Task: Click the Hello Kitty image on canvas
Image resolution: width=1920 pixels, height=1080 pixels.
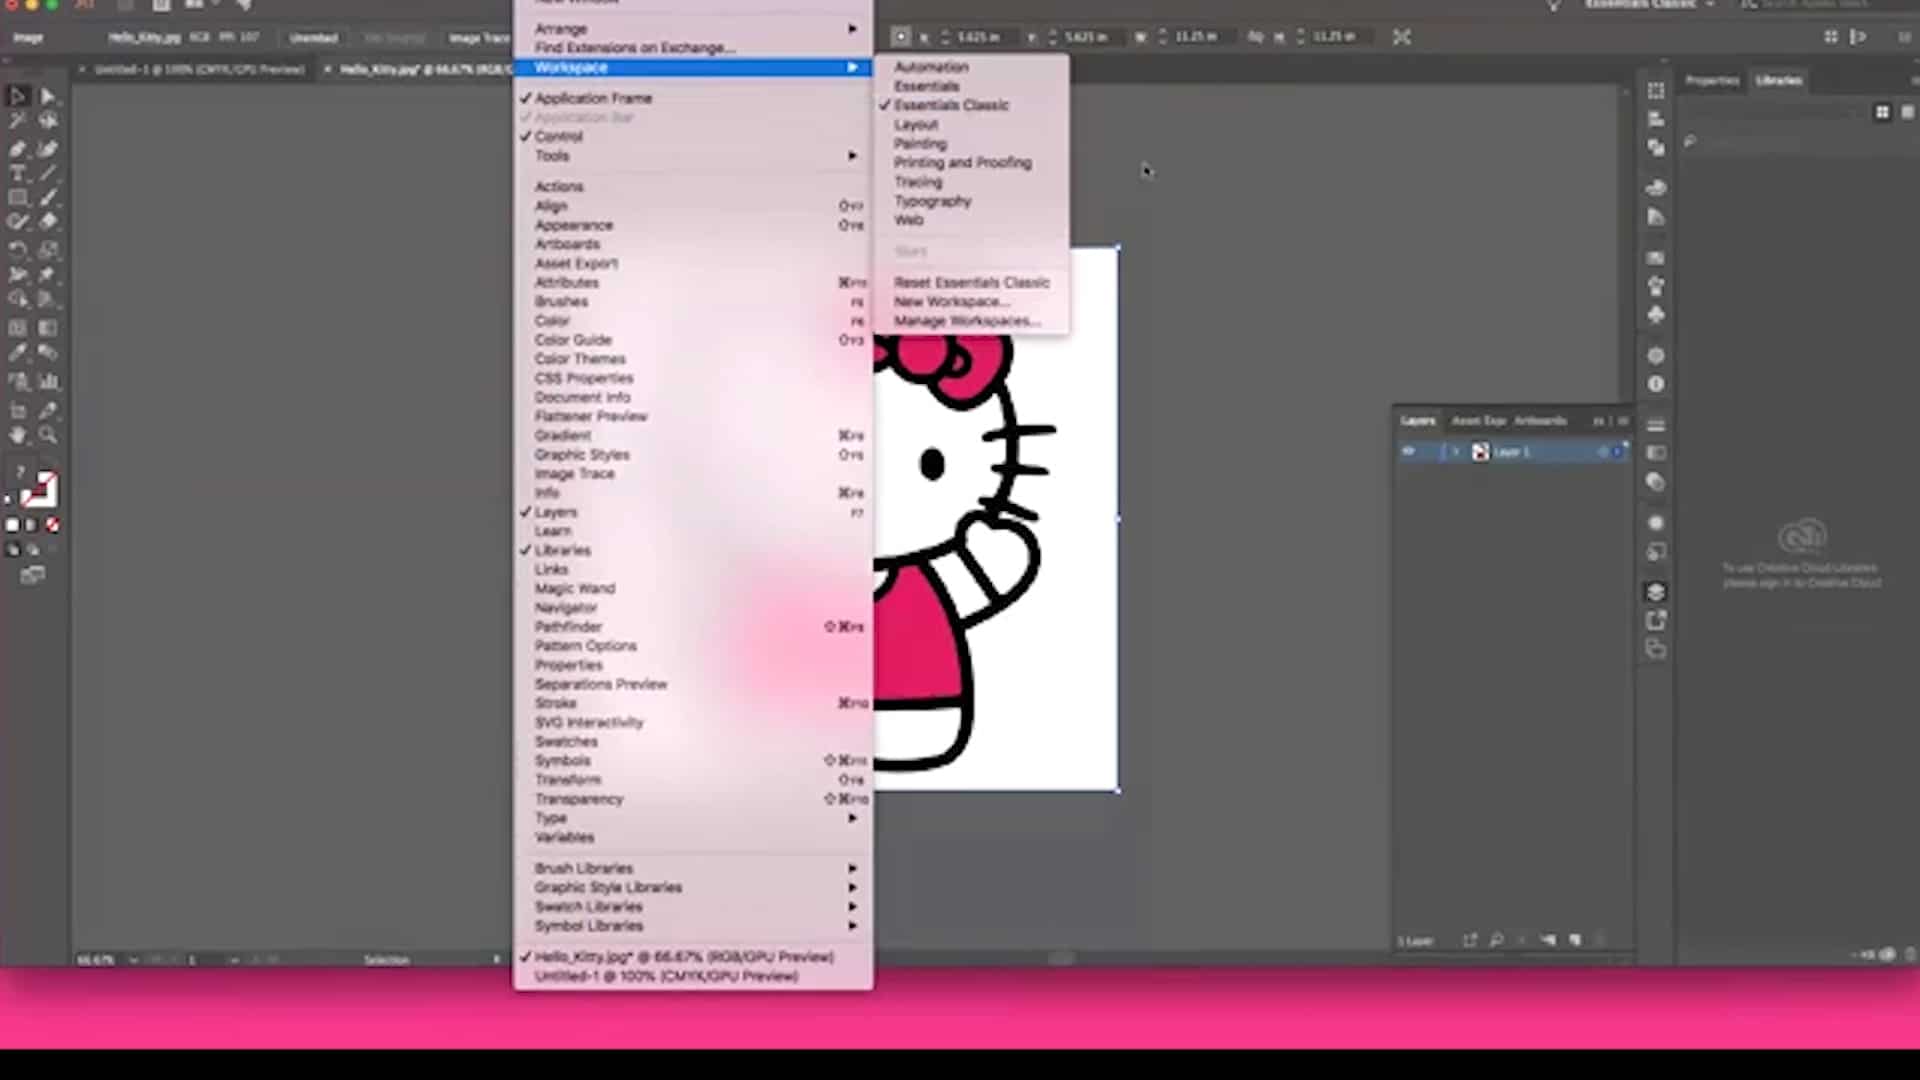Action: tap(995, 520)
